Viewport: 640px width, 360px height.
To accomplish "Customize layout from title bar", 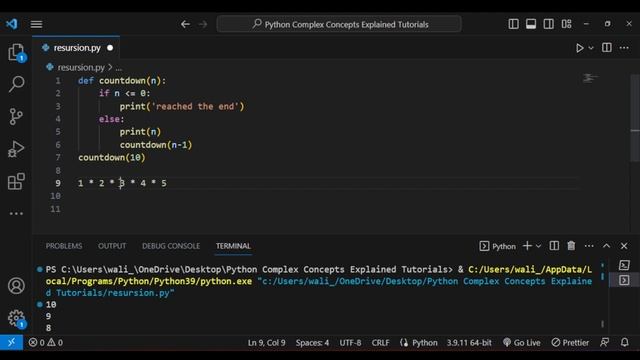I will [566, 24].
